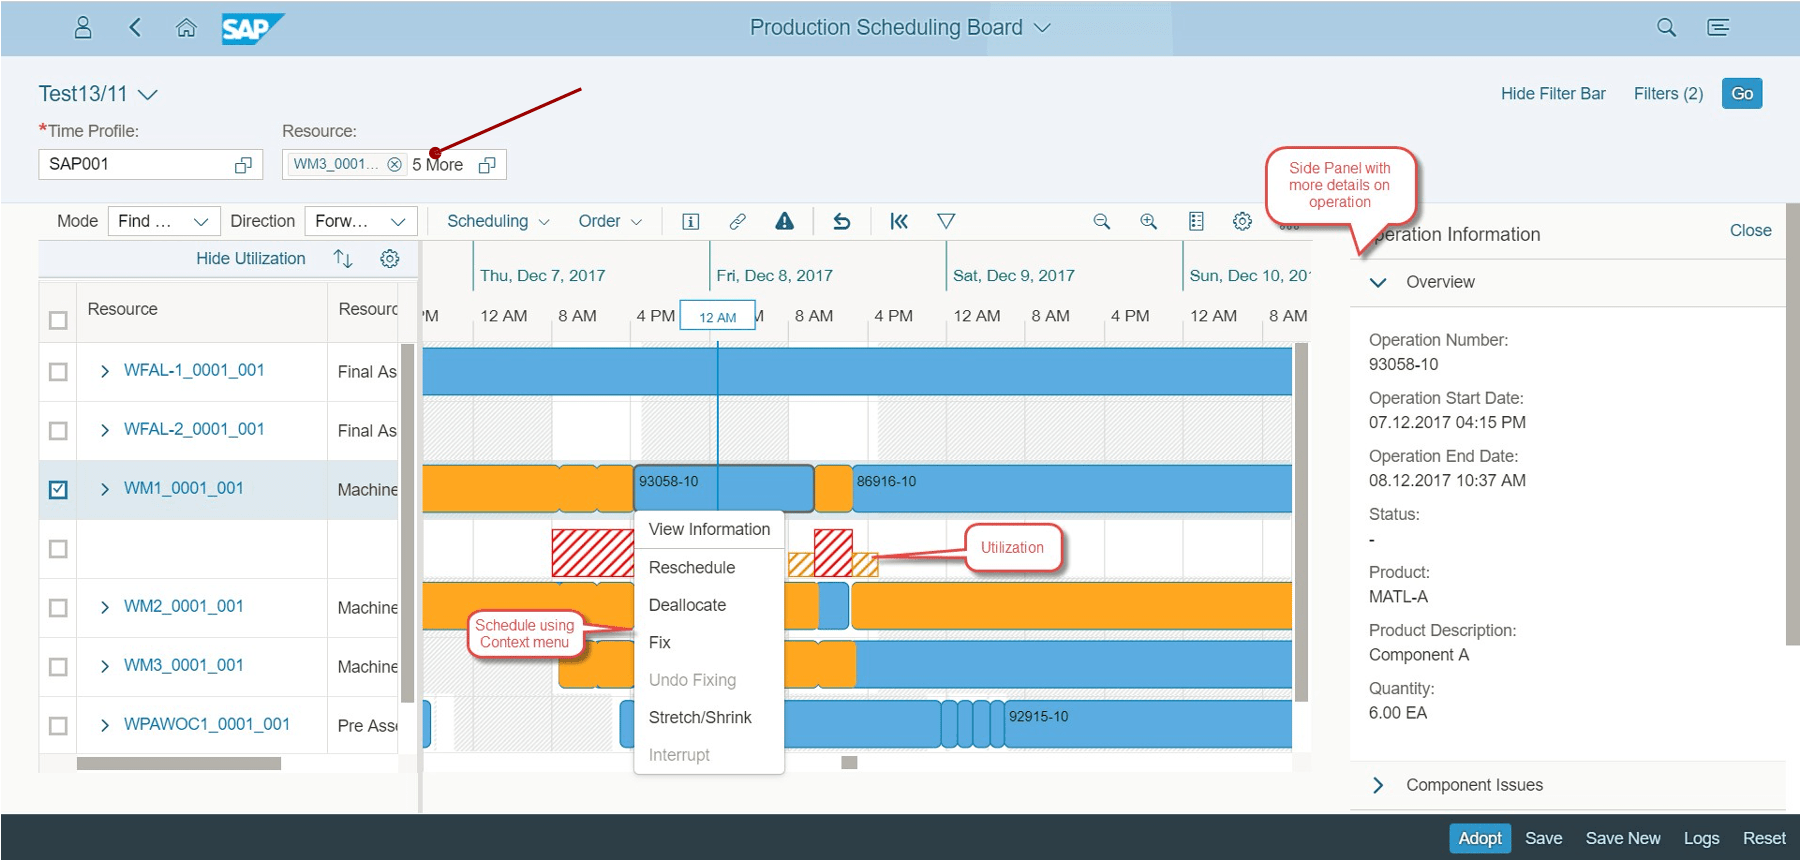
Task: Click the Time Profile SAP001 input field
Action: (150, 164)
